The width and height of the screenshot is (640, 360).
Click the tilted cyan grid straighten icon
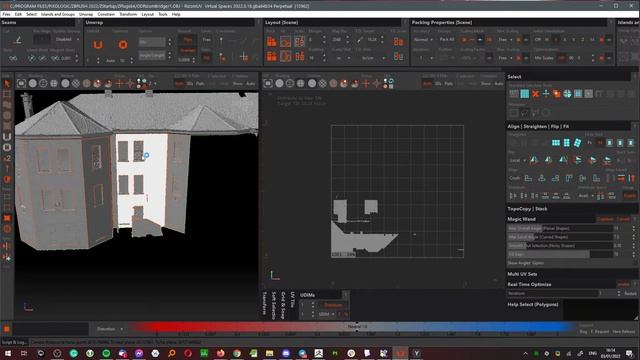pyautogui.click(x=577, y=142)
